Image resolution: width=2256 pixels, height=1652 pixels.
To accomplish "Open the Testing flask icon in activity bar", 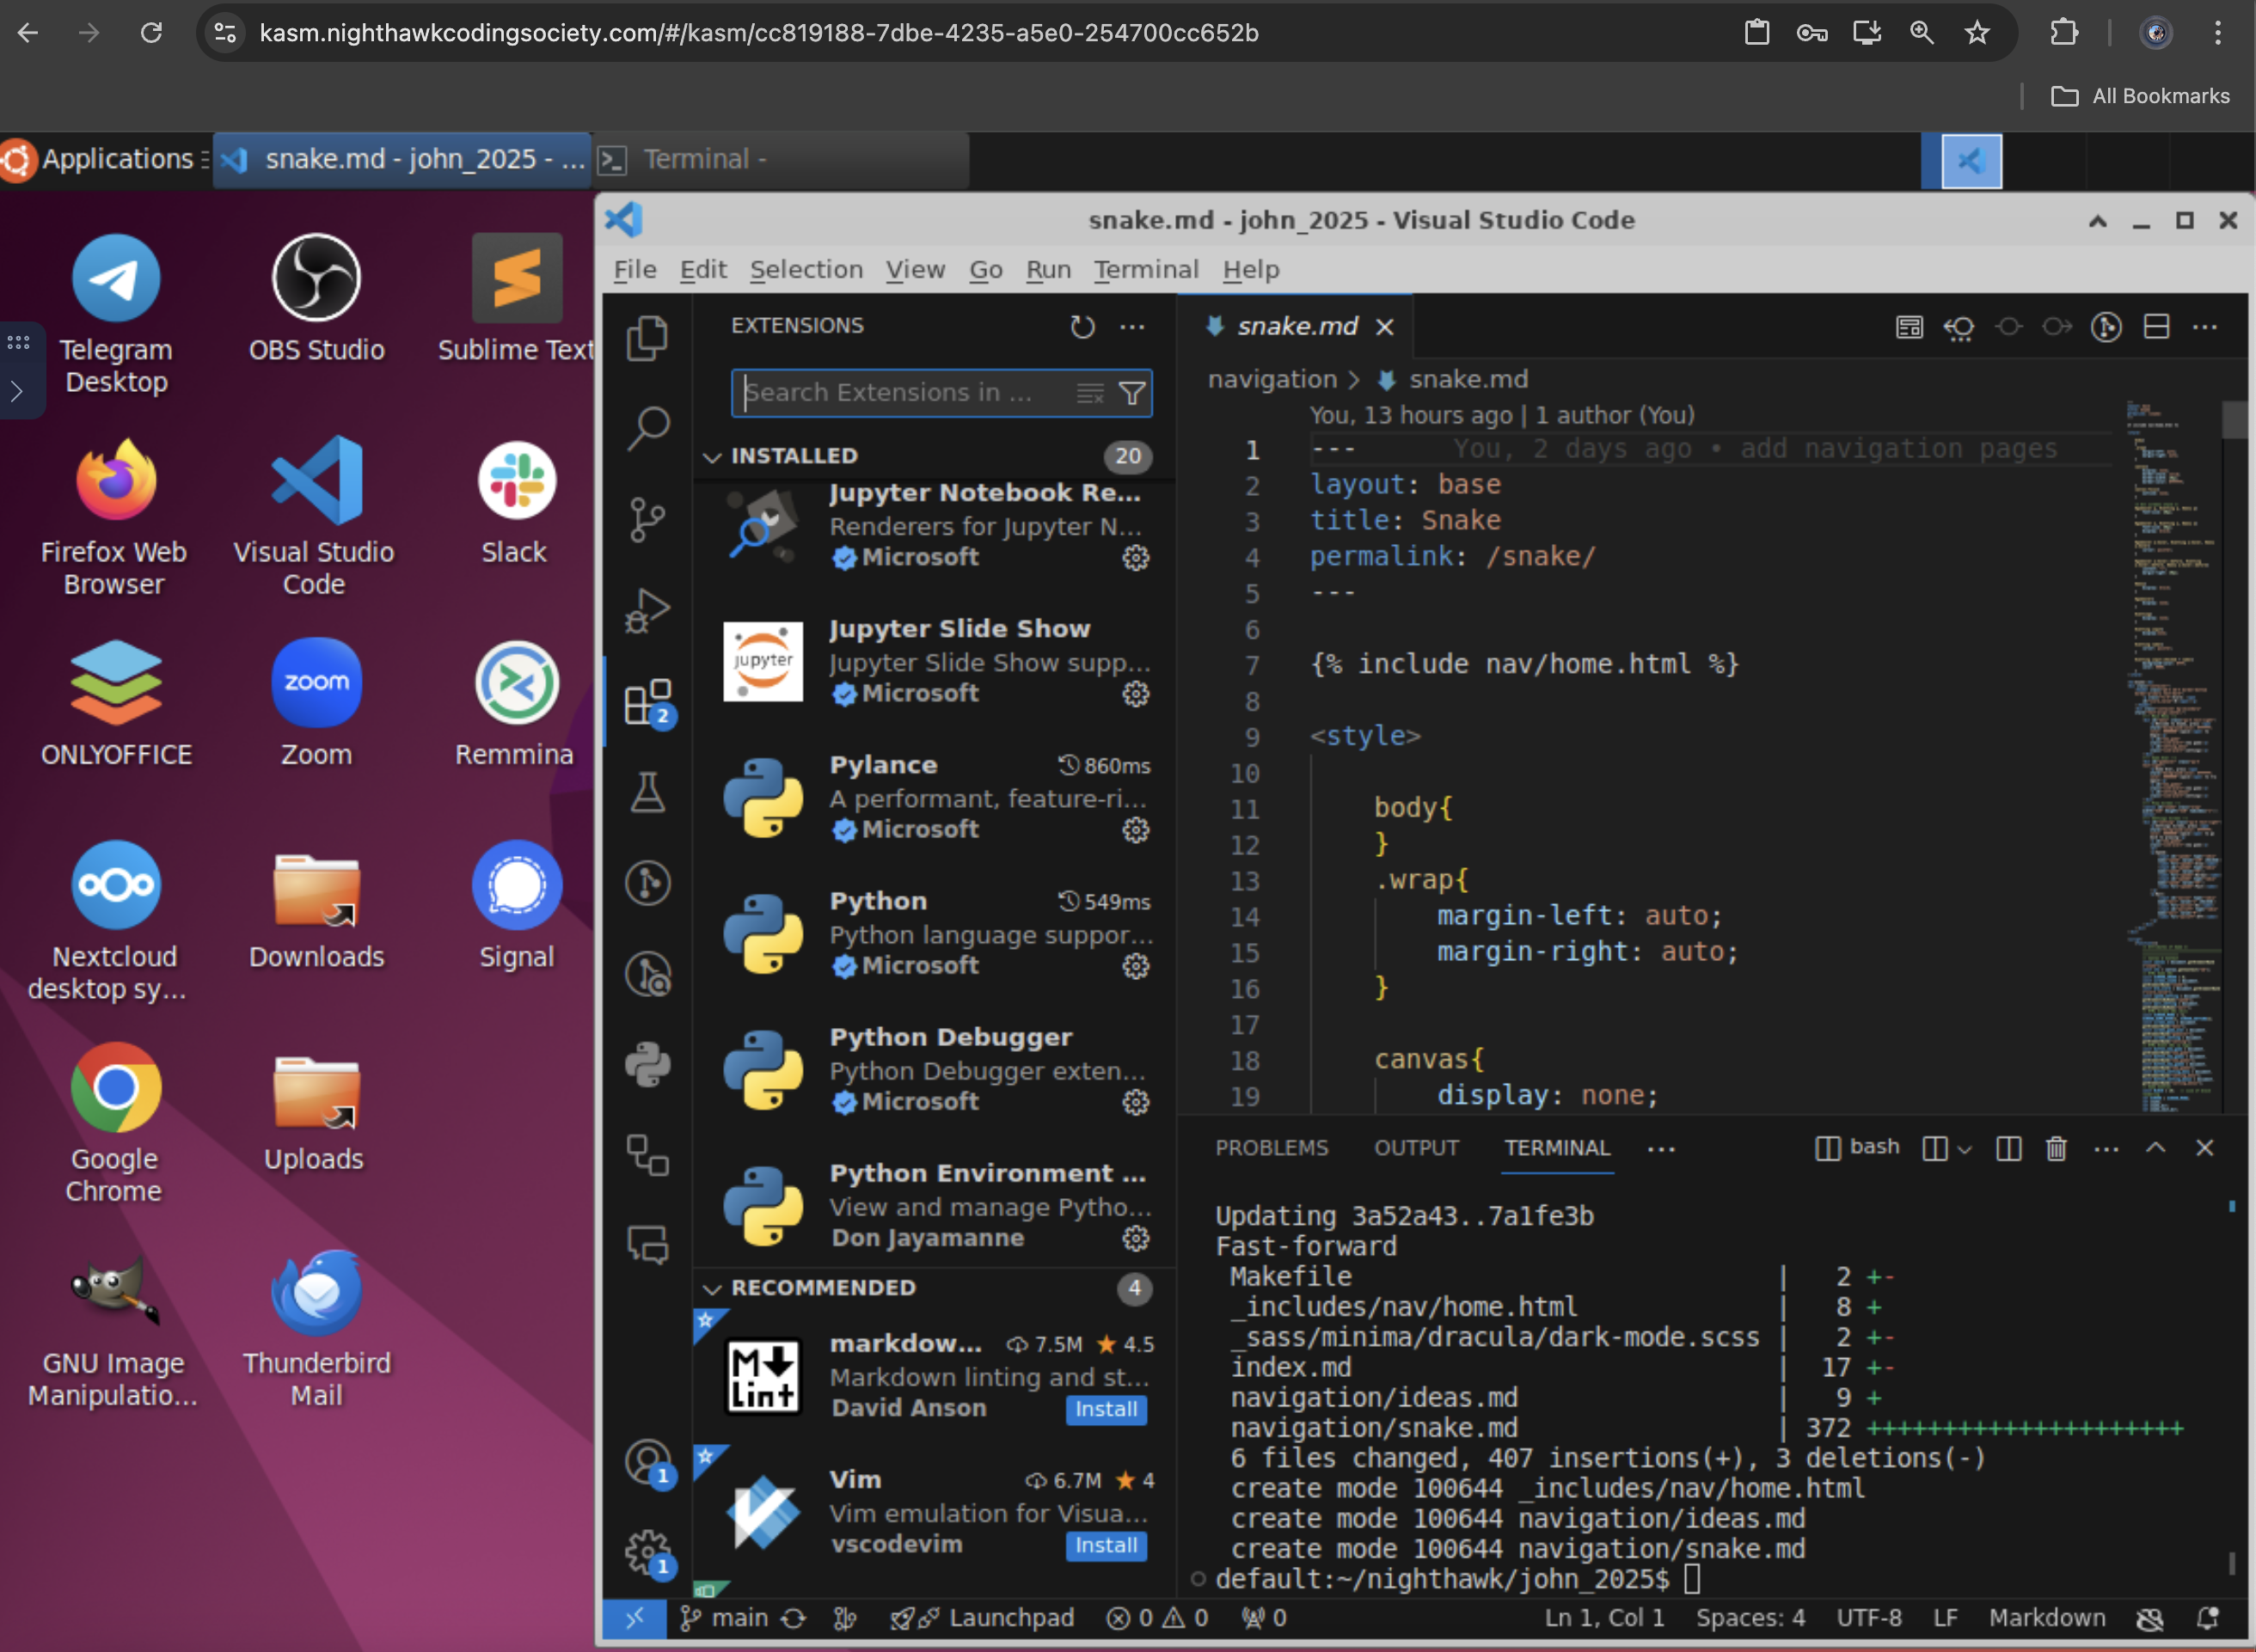I will click(647, 793).
